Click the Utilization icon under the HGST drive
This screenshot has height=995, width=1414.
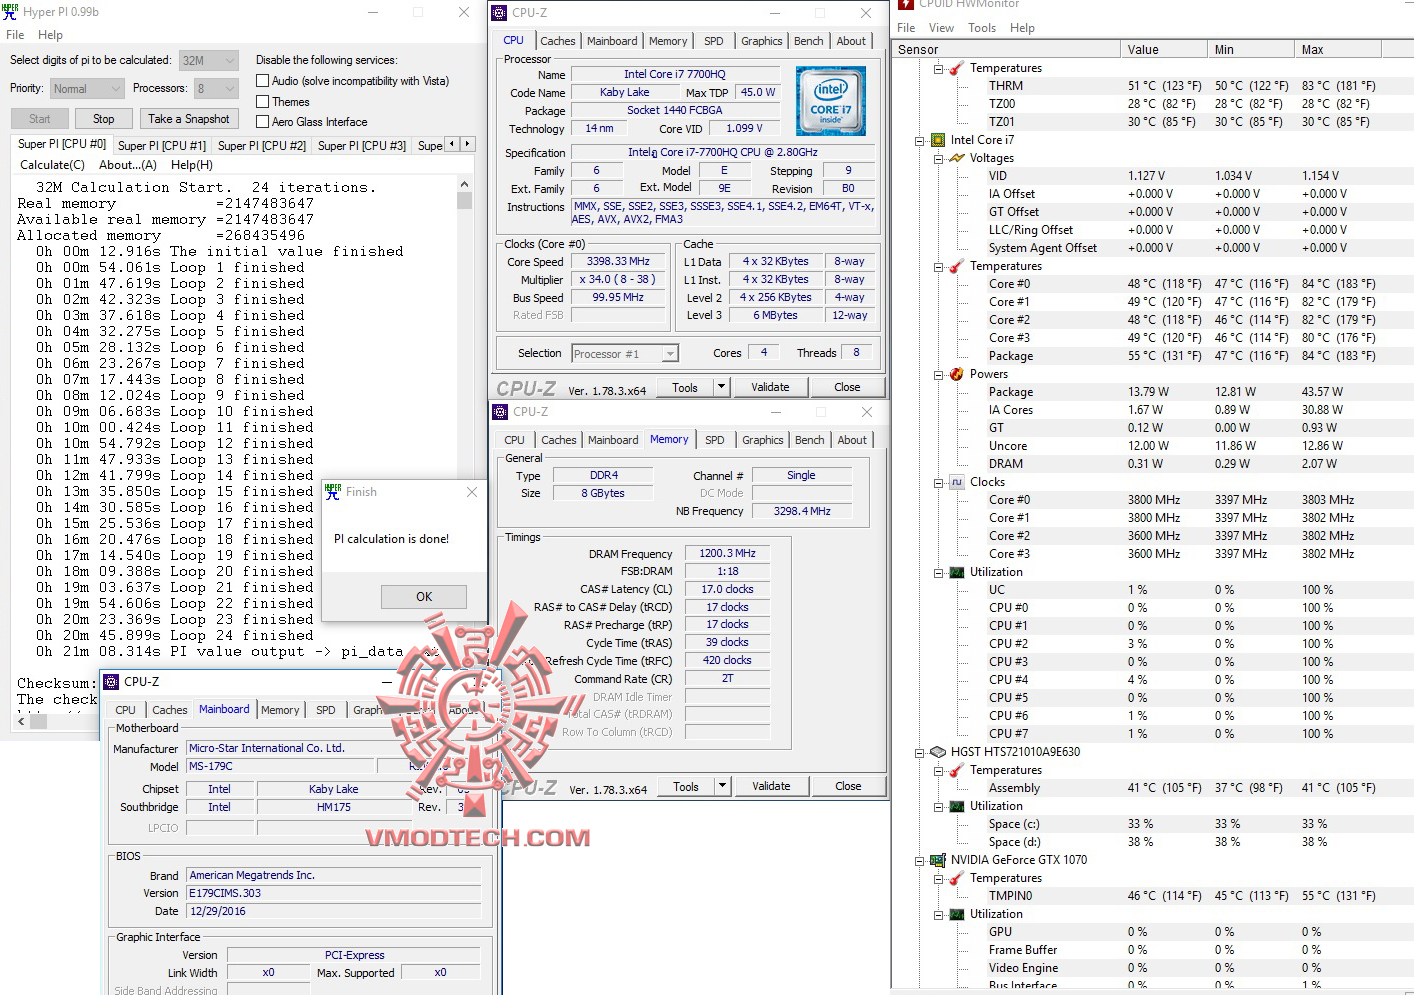pos(957,806)
